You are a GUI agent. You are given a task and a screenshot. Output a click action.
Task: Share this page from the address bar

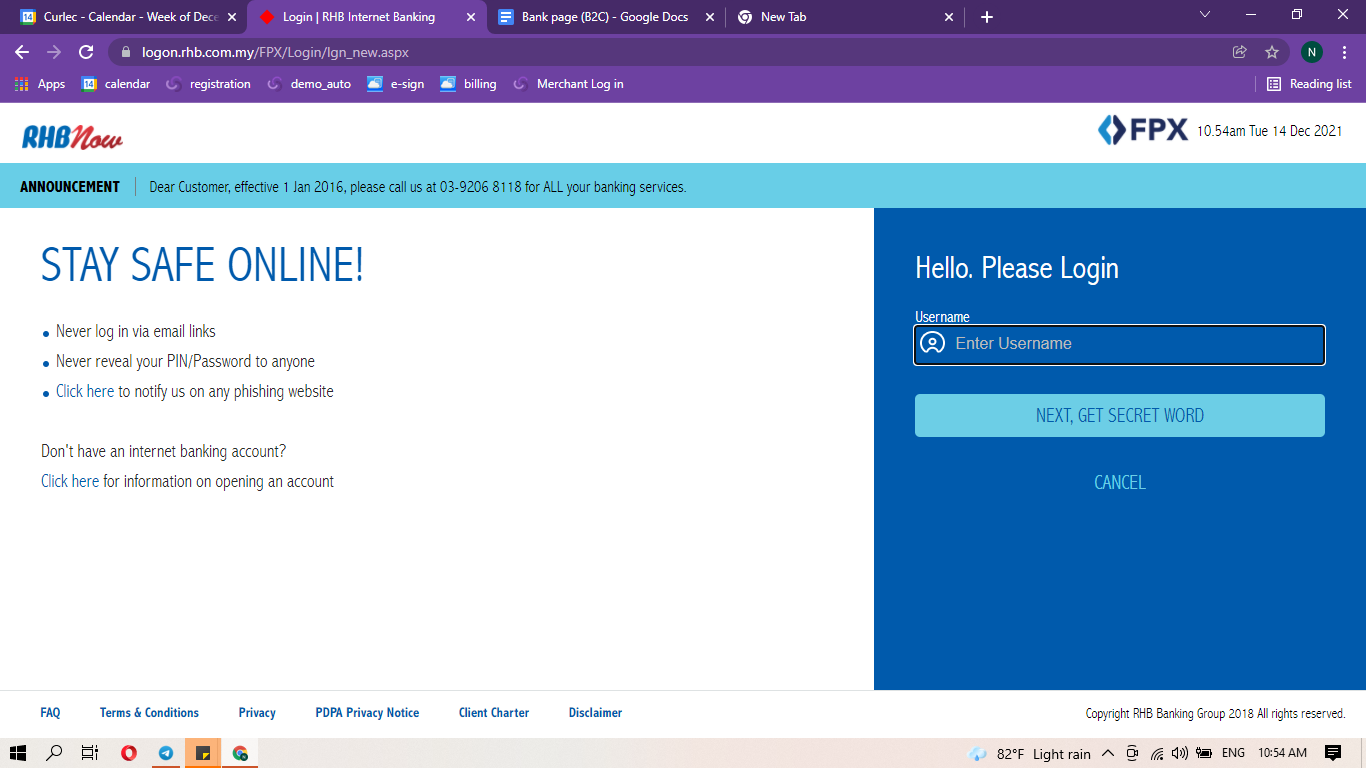click(x=1240, y=52)
